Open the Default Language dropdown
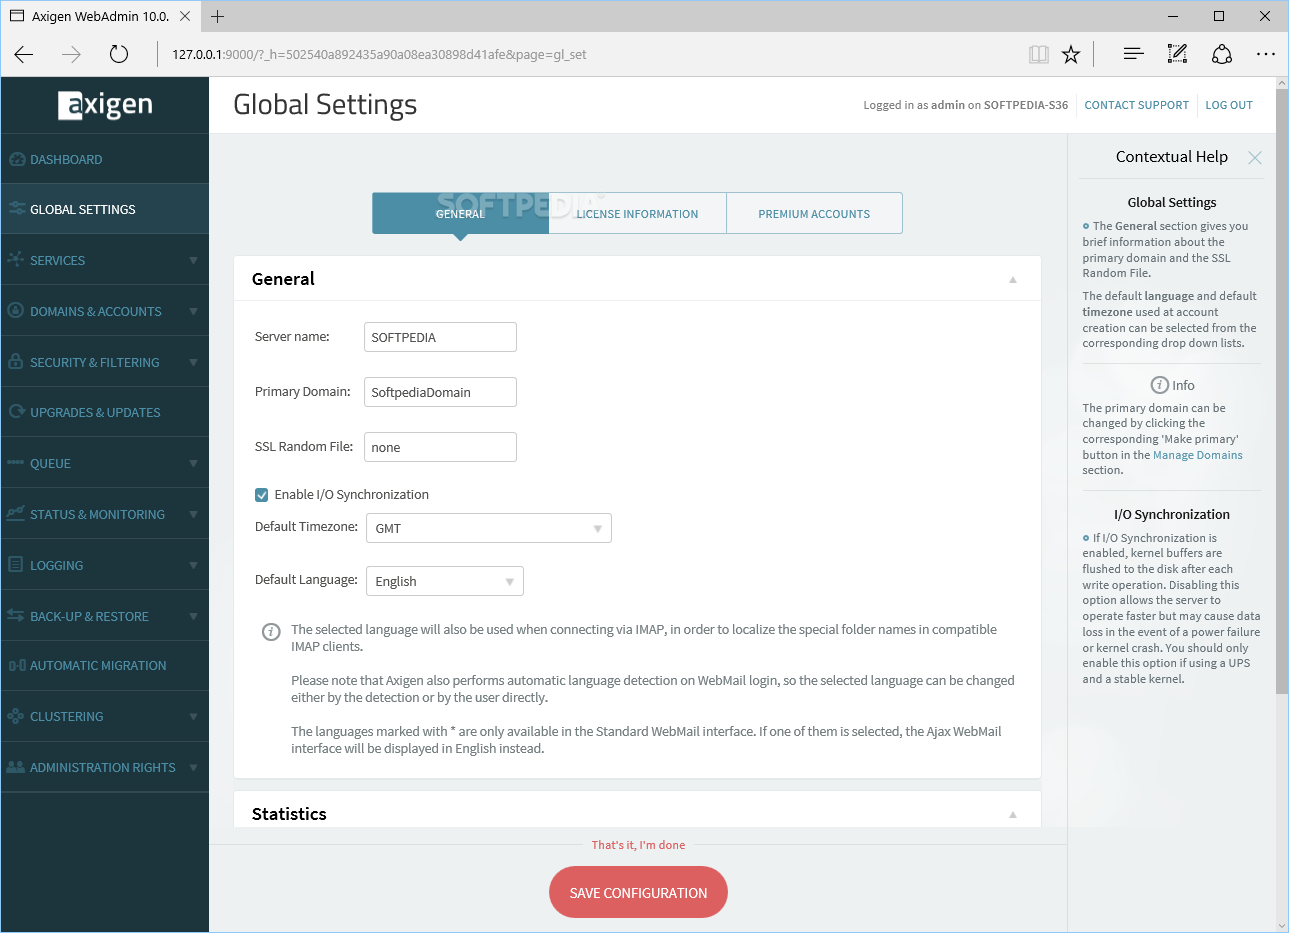The image size is (1289, 933). click(x=445, y=581)
